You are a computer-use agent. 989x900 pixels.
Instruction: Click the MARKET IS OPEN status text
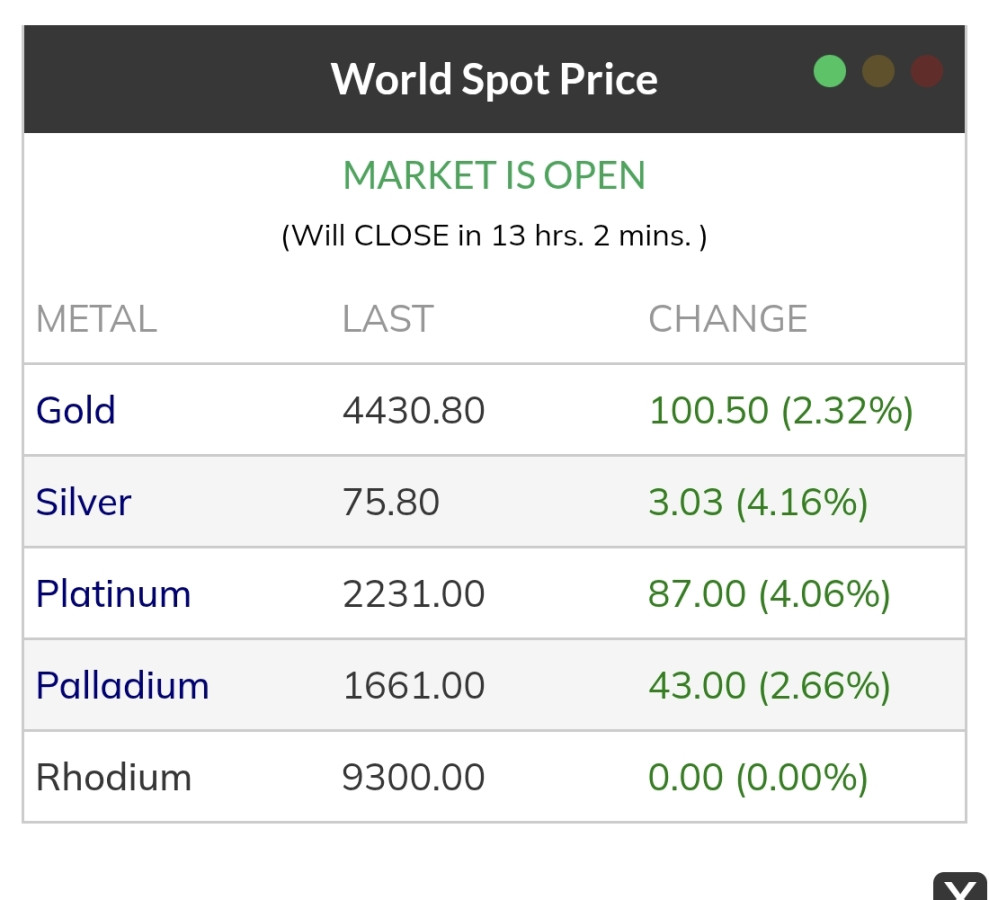click(x=494, y=176)
